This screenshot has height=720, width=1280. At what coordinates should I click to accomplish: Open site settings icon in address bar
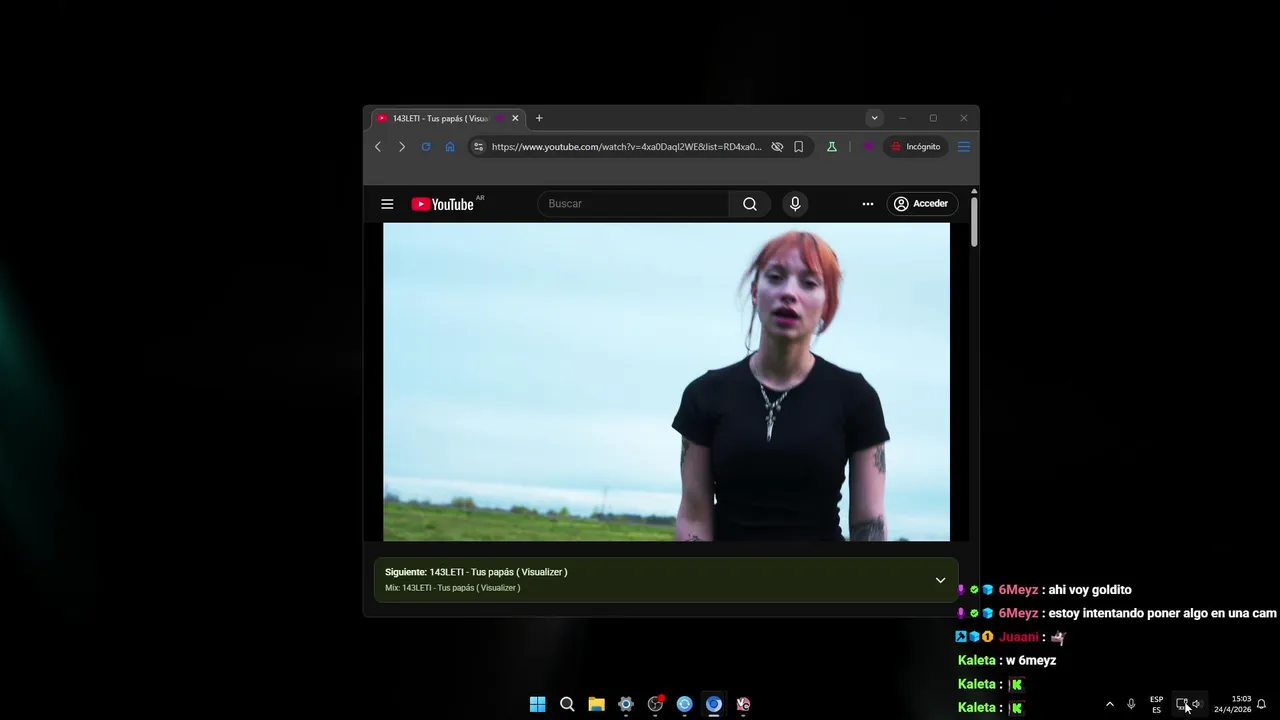(478, 147)
